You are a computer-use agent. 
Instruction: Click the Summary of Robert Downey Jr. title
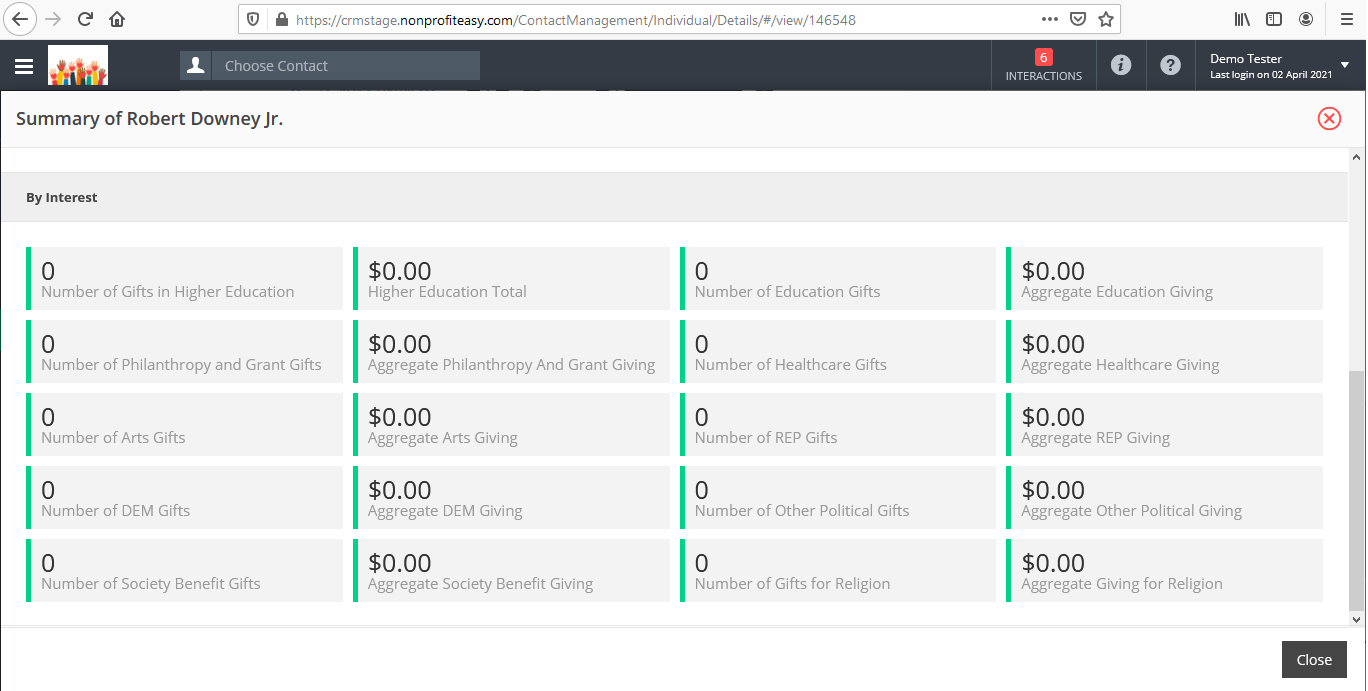150,119
